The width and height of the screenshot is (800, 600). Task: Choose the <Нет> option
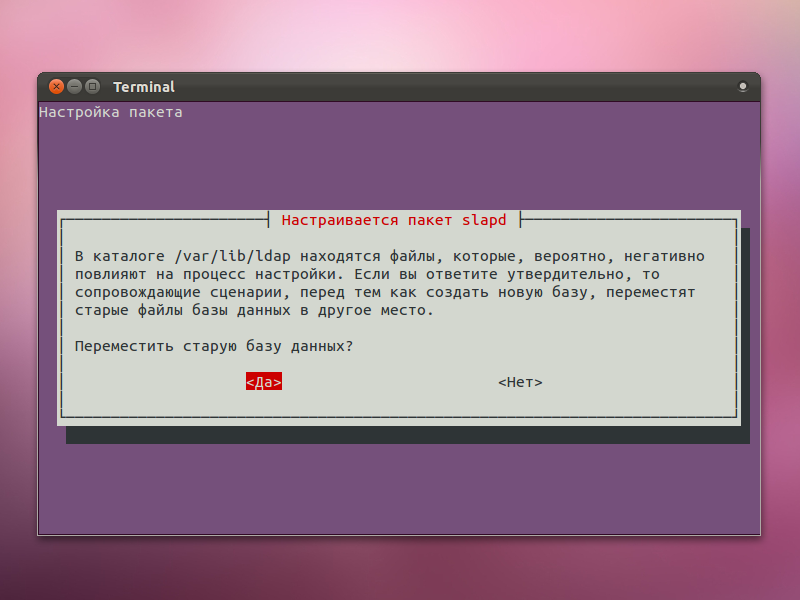coord(520,382)
